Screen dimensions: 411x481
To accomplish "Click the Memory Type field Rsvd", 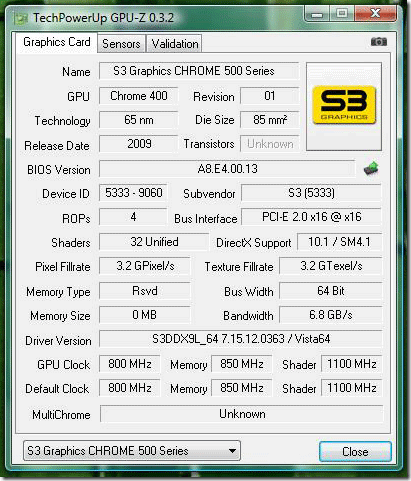I will click(x=145, y=291).
